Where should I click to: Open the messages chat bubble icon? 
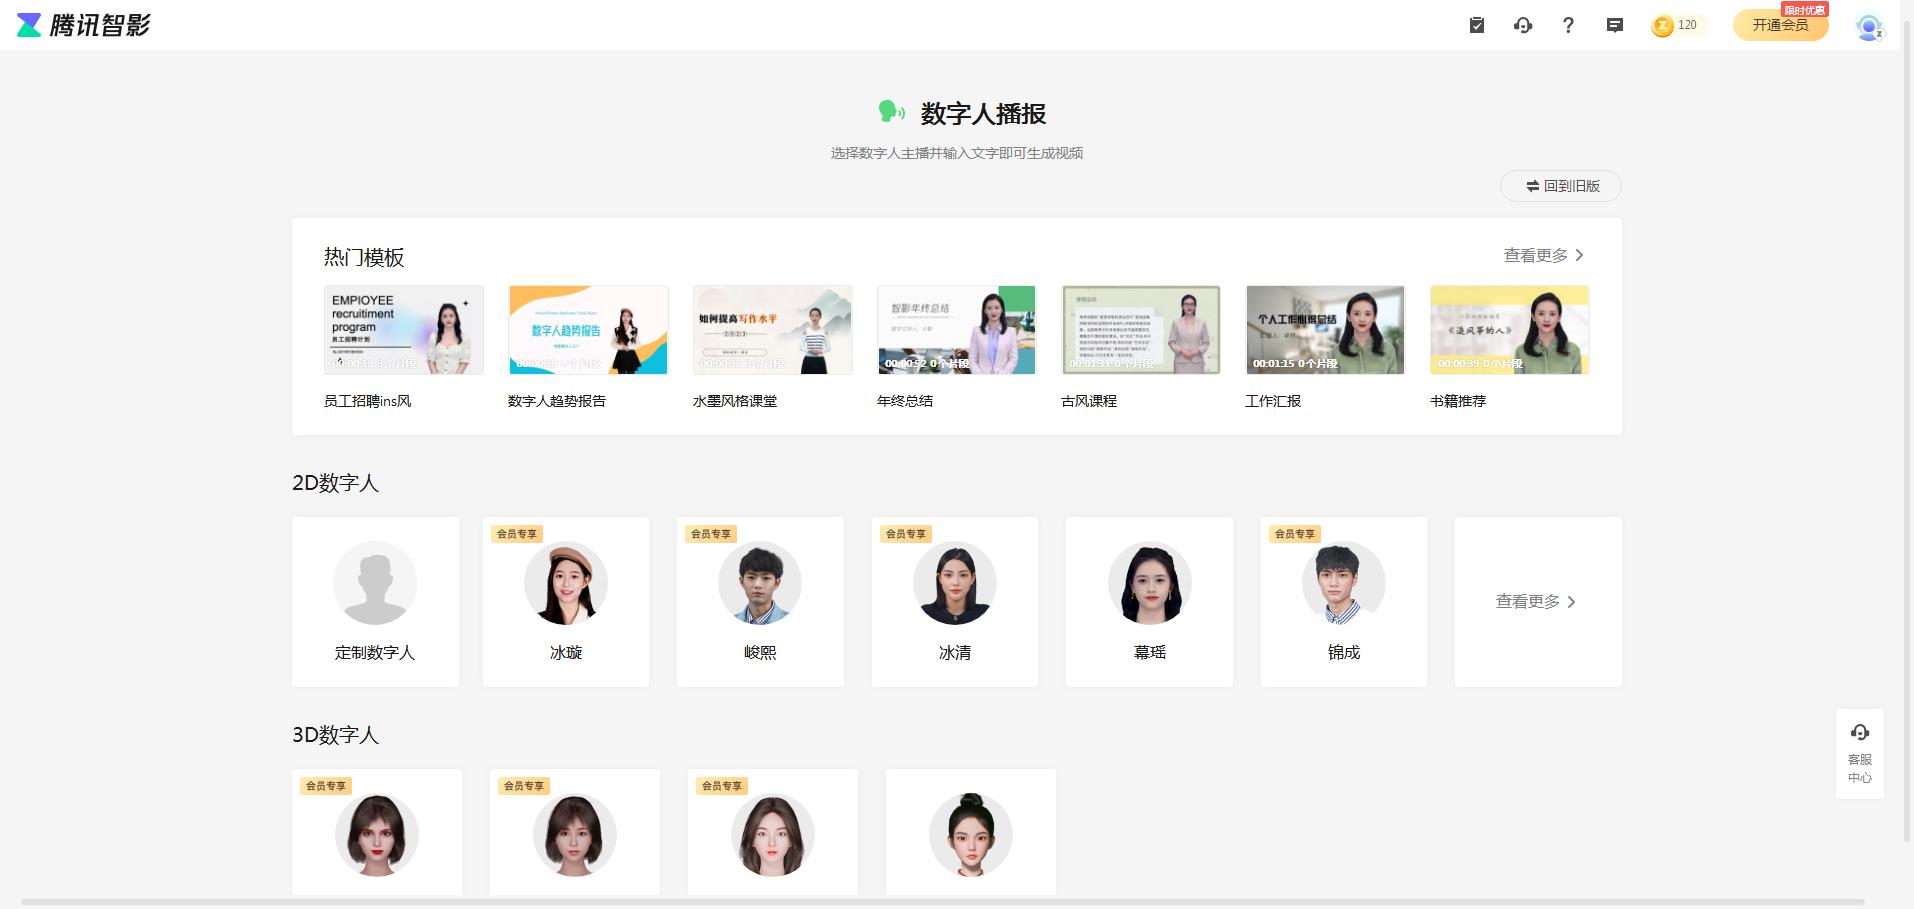coord(1614,25)
